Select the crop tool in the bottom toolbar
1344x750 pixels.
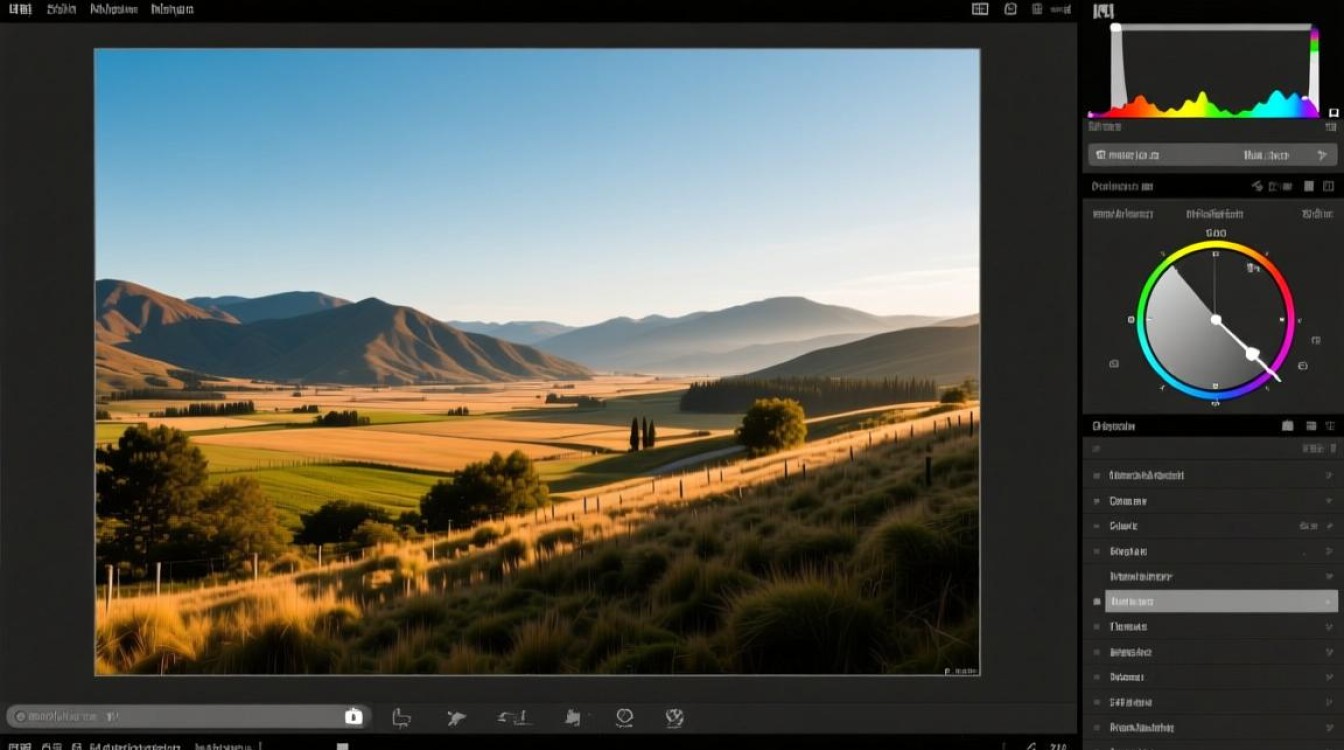(x=401, y=717)
